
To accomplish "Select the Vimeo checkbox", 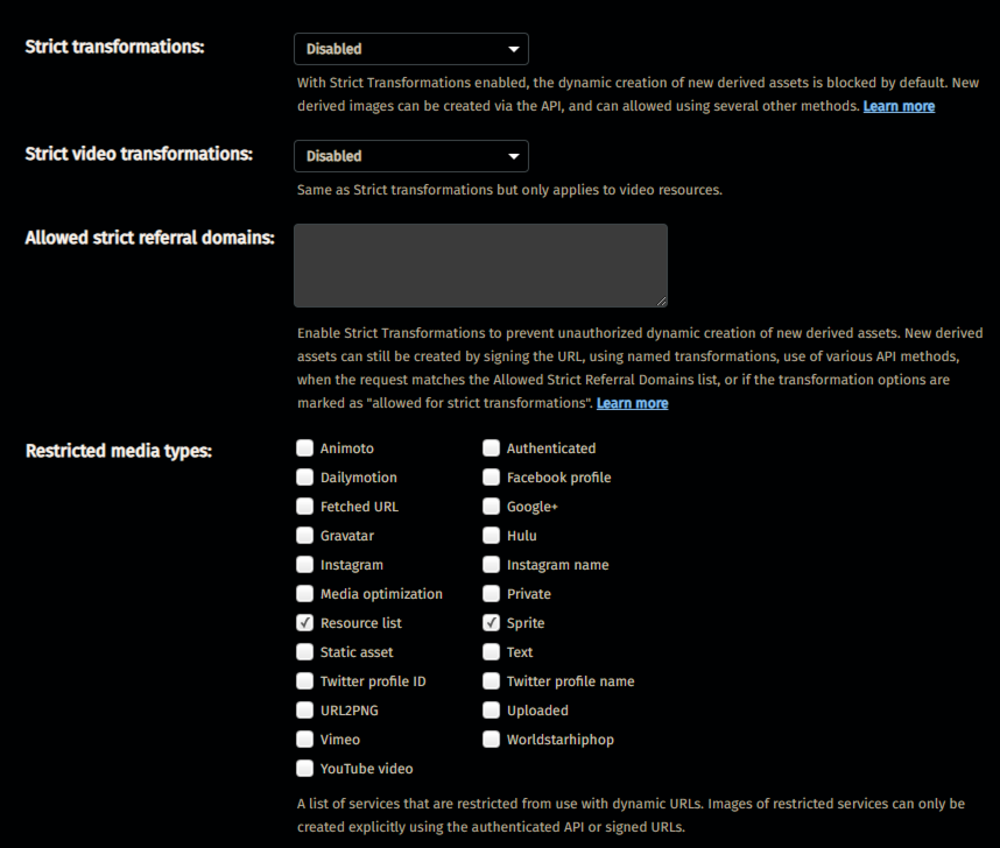I will point(305,739).
